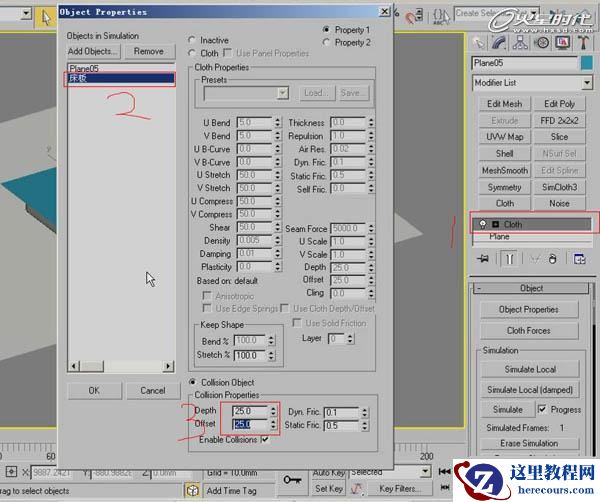
Task: Open the Motion command panel tab
Action: point(543,43)
